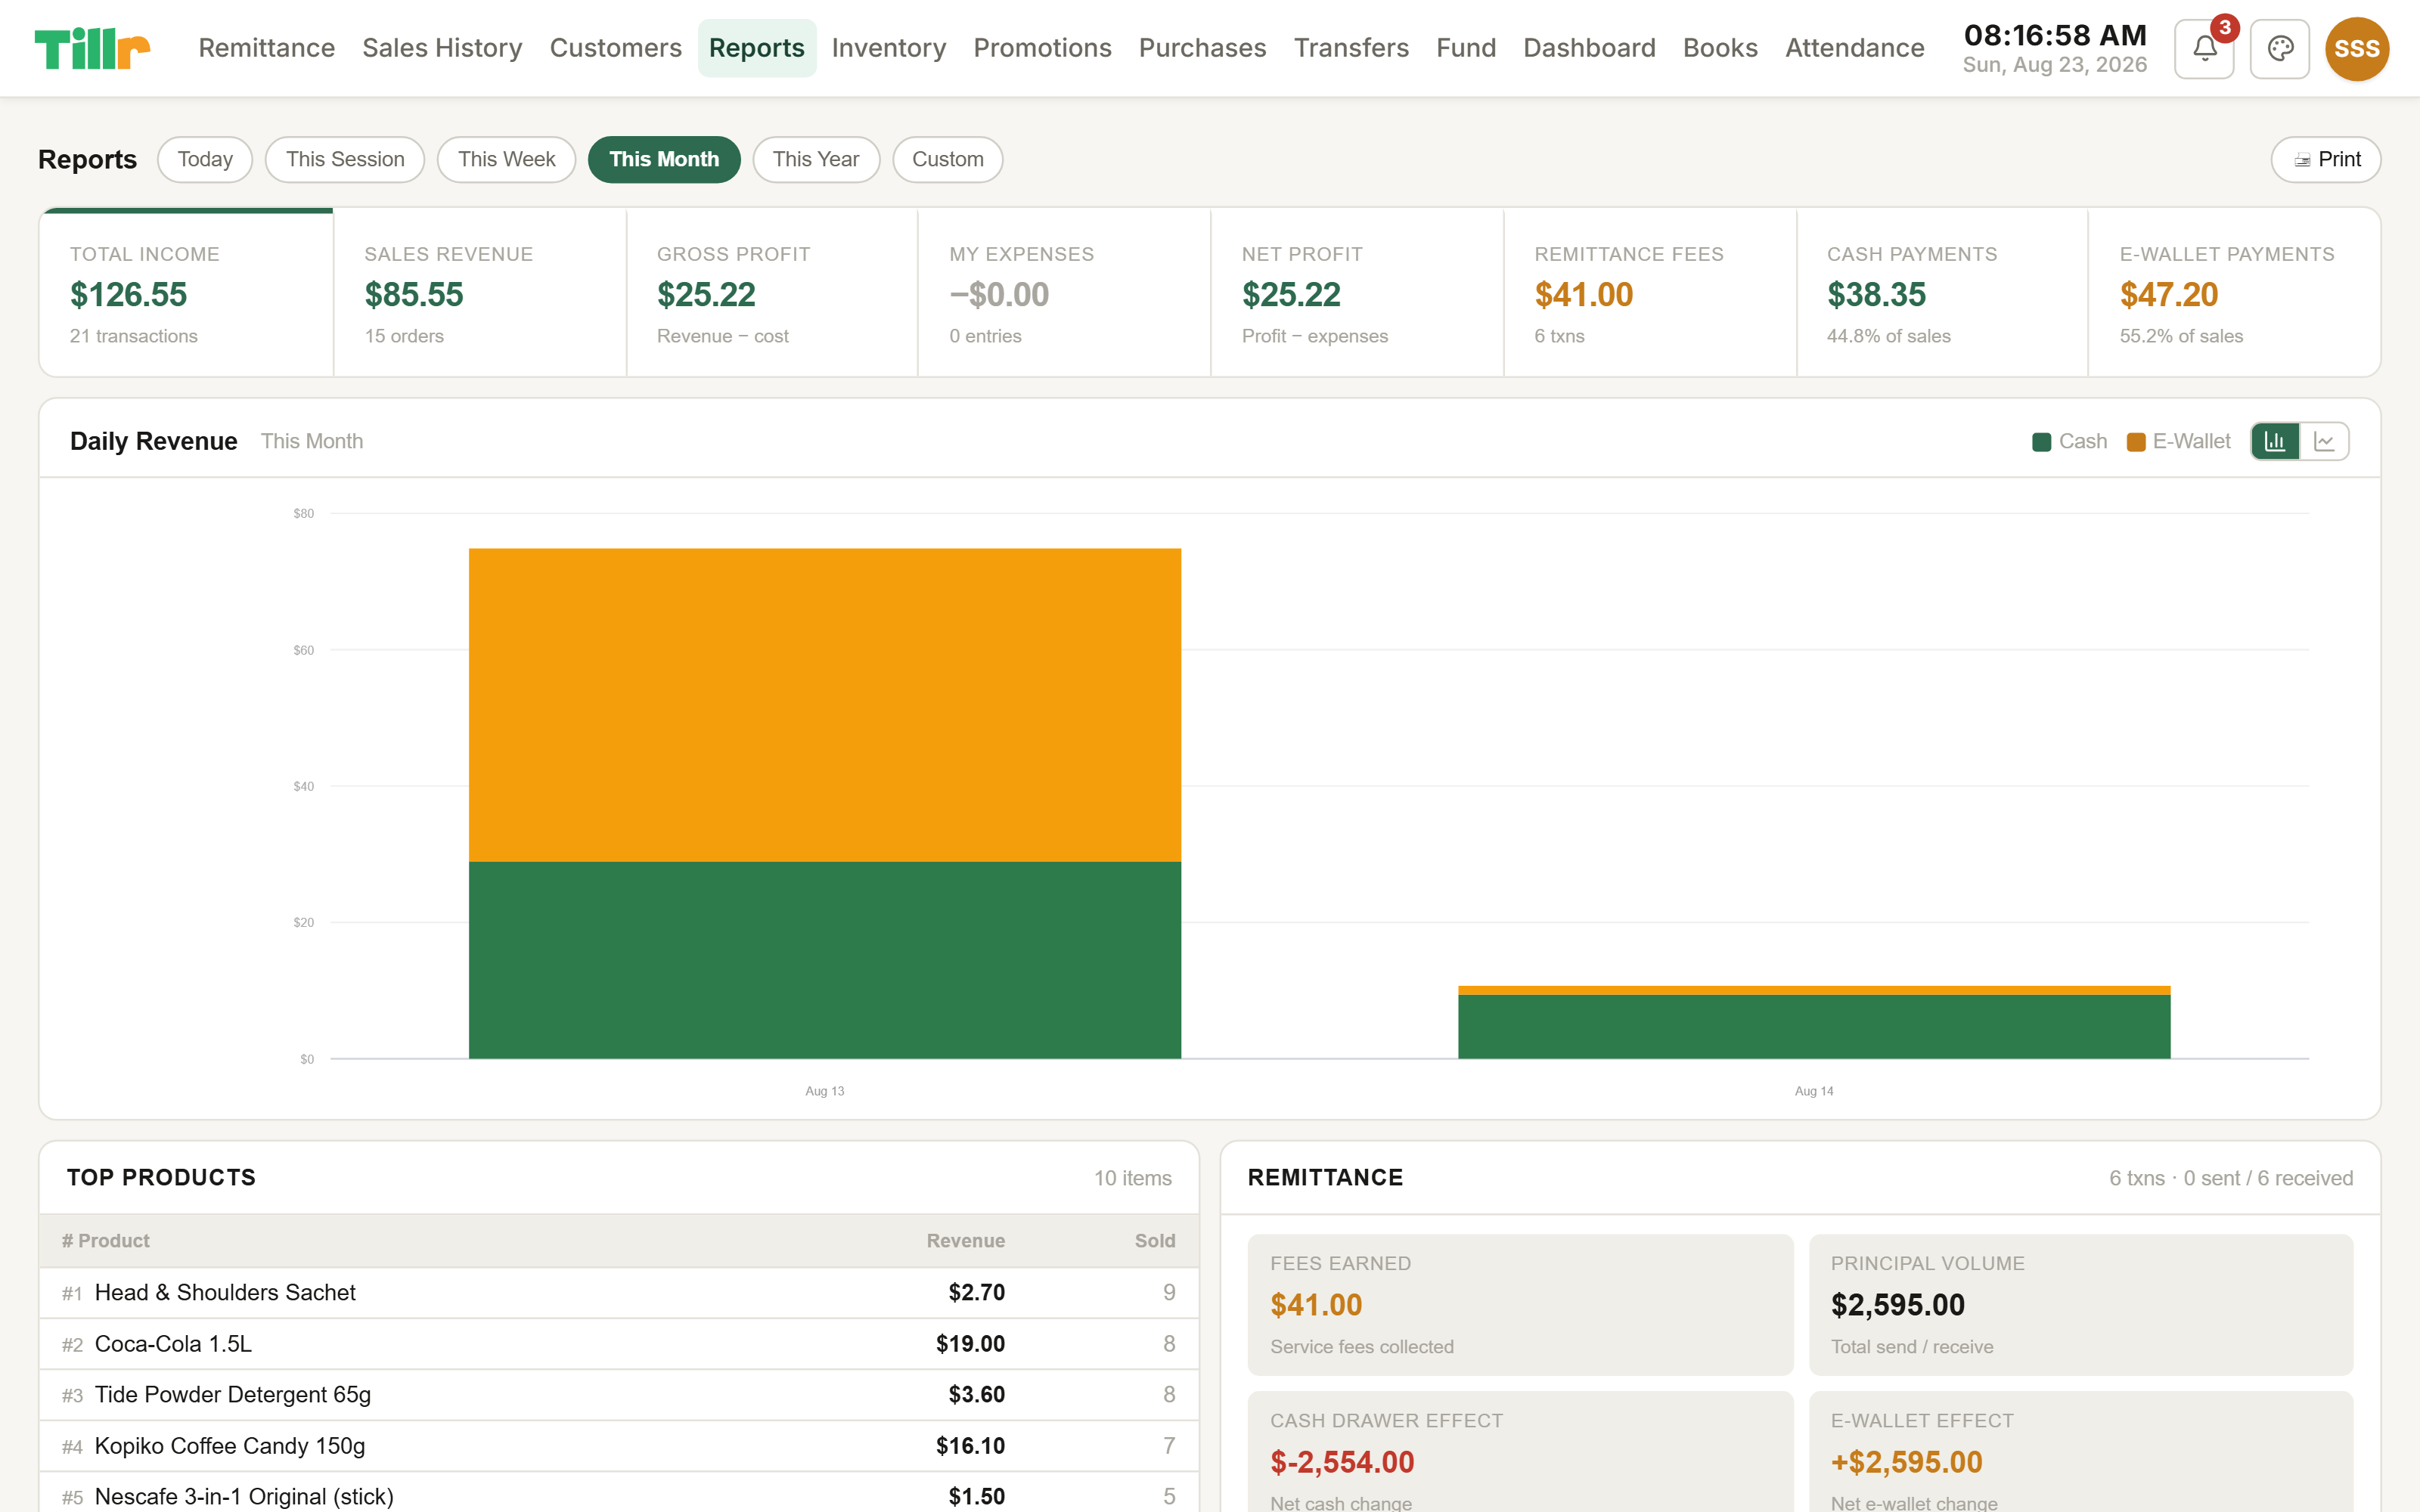Image resolution: width=2420 pixels, height=1512 pixels.
Task: Click the Aug 14 cash bar segment
Action: tap(1814, 1027)
